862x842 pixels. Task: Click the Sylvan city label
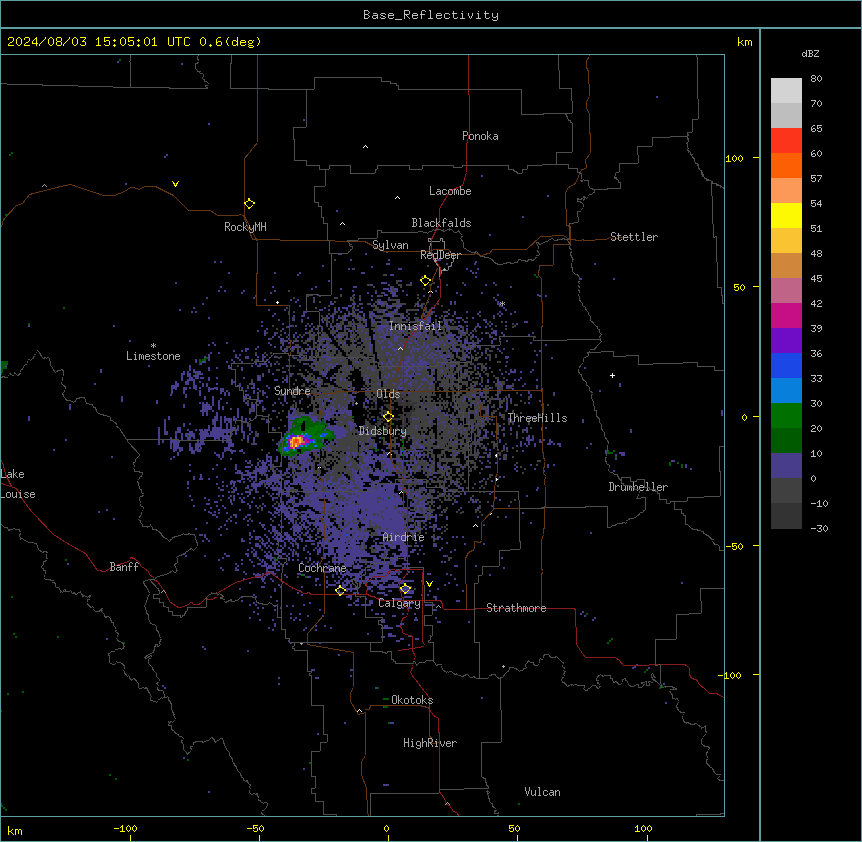click(x=390, y=245)
